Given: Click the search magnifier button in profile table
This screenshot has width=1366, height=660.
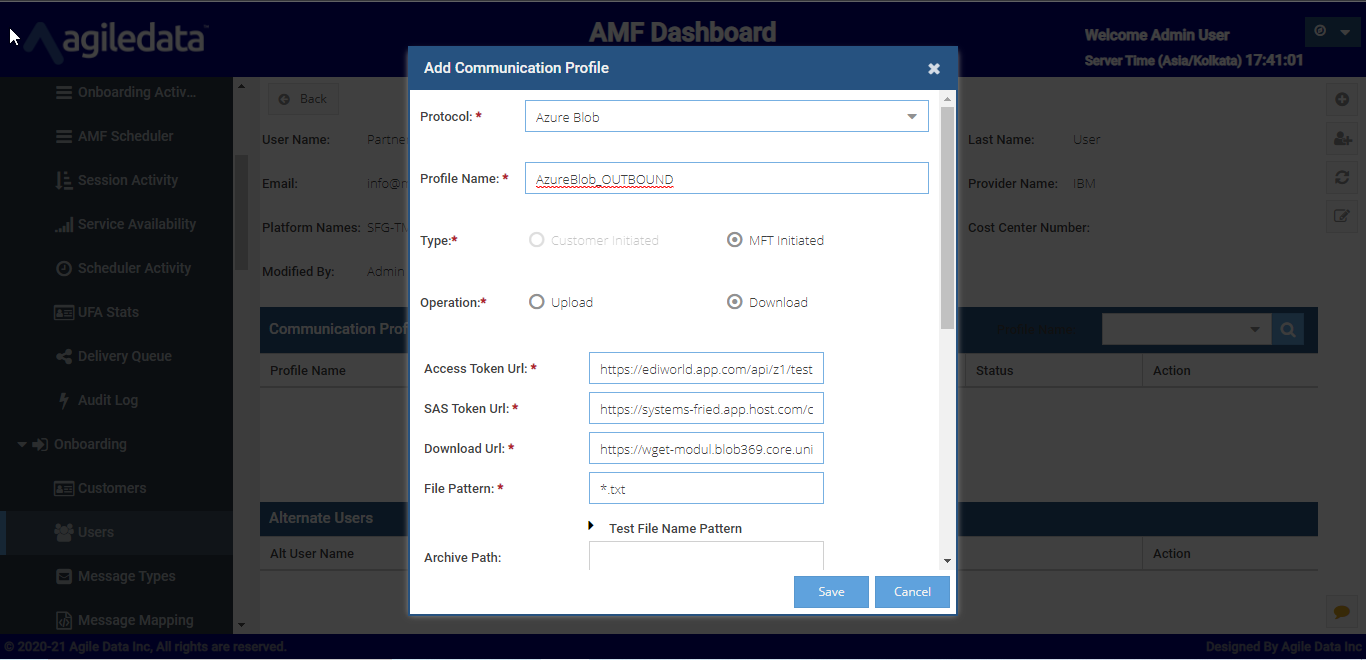Looking at the screenshot, I should click(x=1287, y=329).
